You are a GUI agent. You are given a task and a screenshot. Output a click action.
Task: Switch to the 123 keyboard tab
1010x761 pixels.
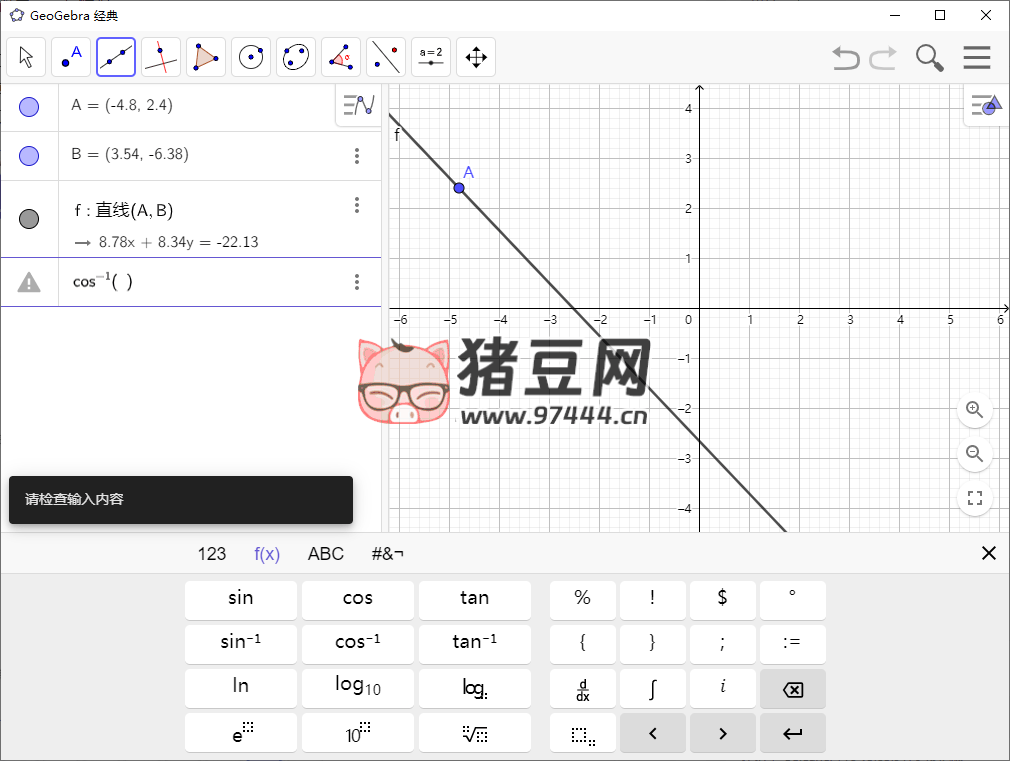[x=212, y=553]
